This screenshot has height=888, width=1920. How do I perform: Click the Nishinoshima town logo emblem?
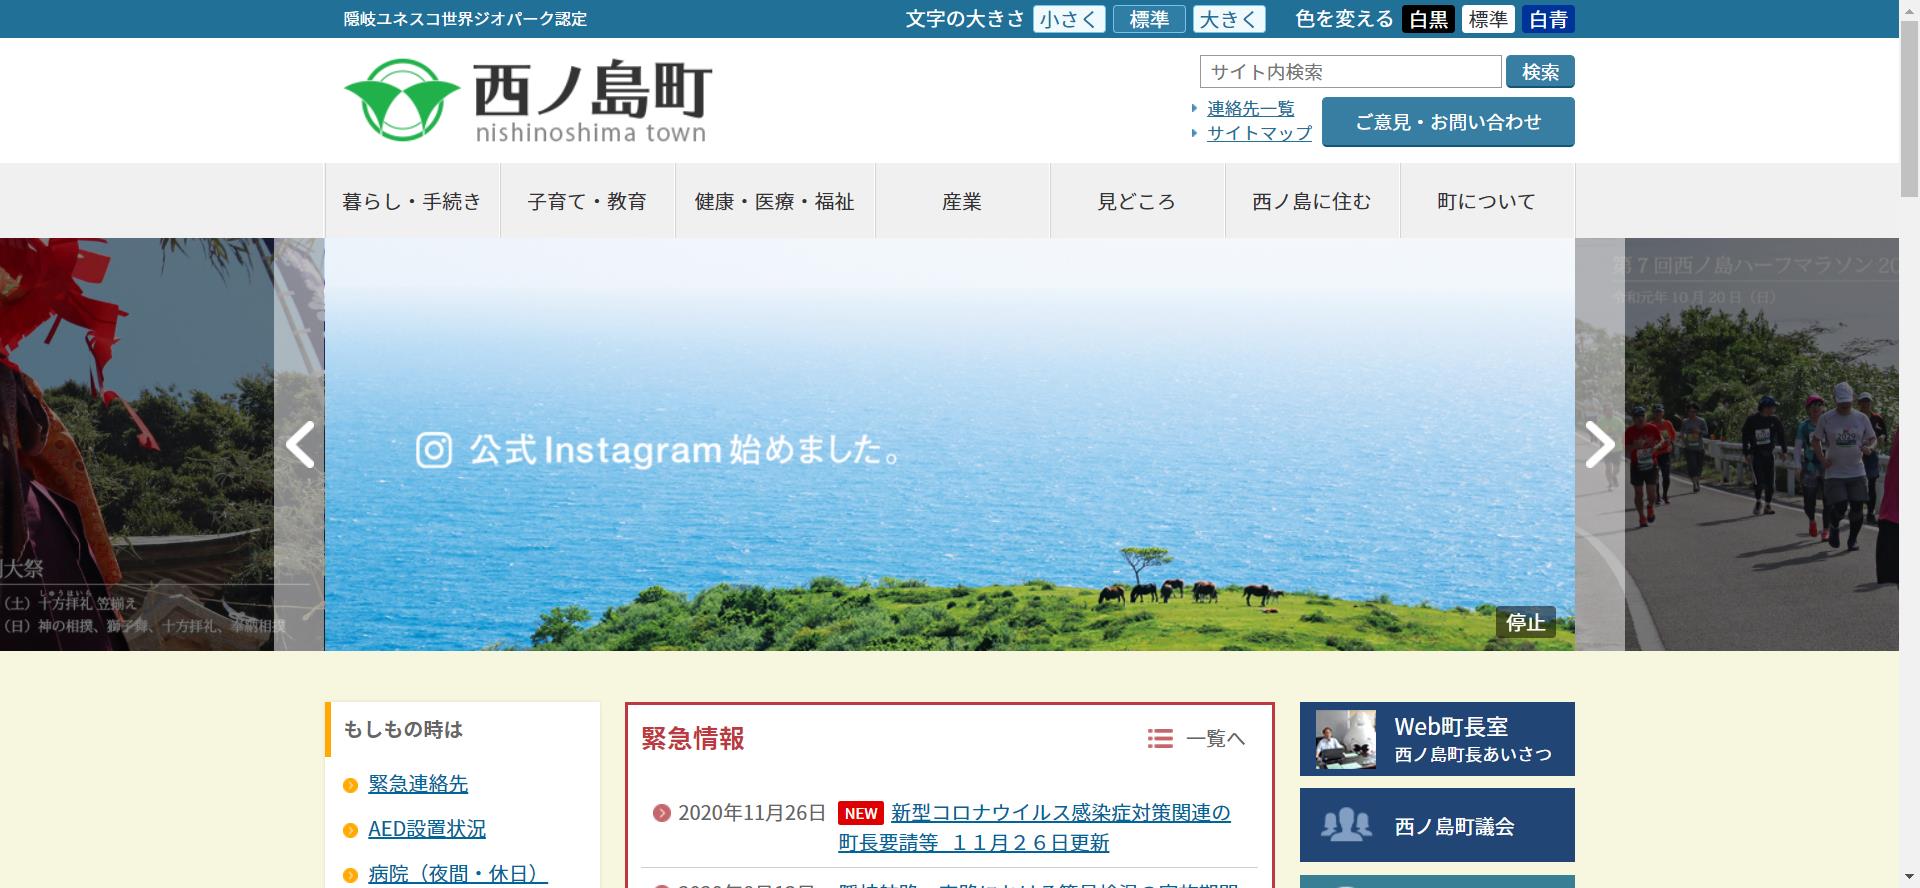(403, 100)
